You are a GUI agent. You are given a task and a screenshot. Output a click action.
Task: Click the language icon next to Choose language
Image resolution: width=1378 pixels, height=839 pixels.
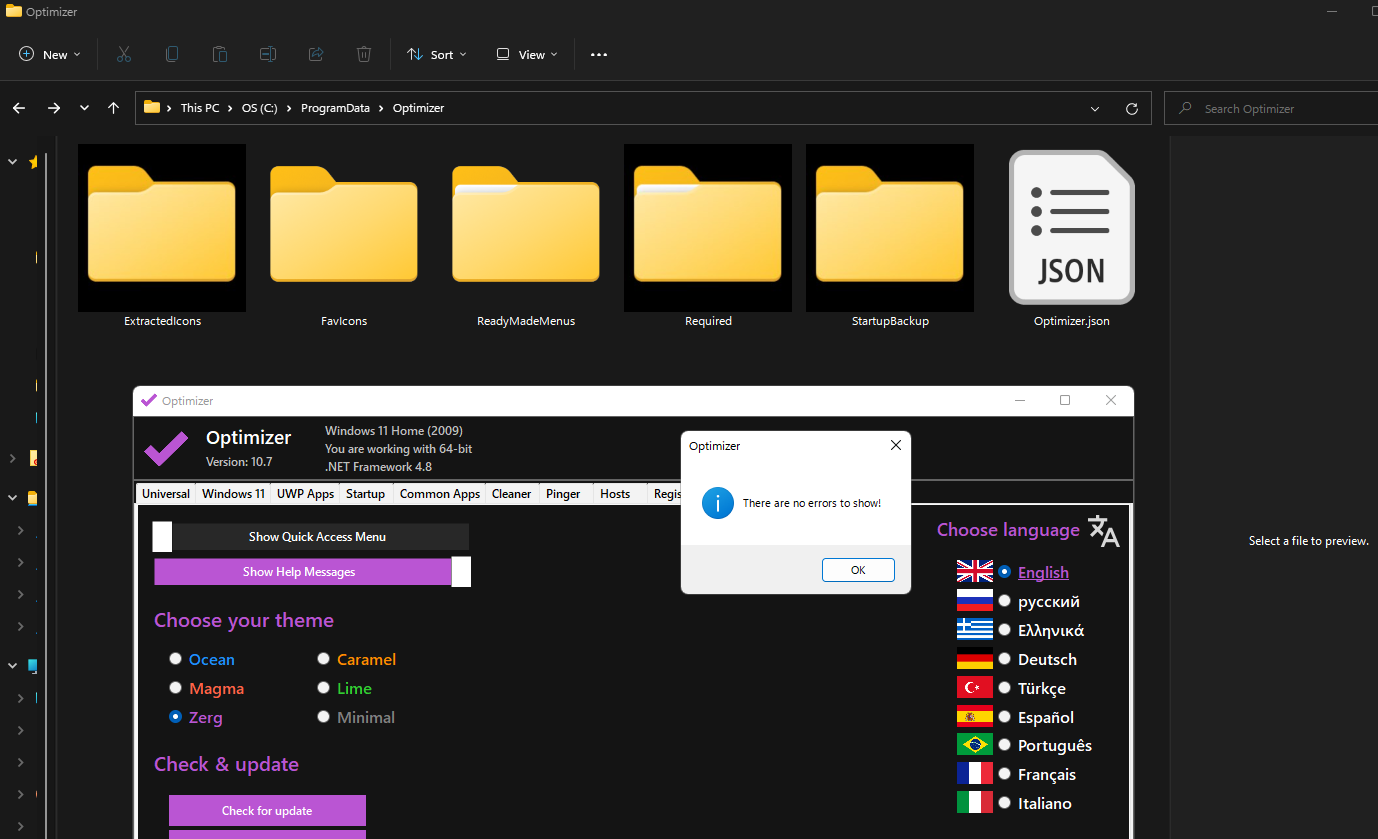click(1103, 531)
